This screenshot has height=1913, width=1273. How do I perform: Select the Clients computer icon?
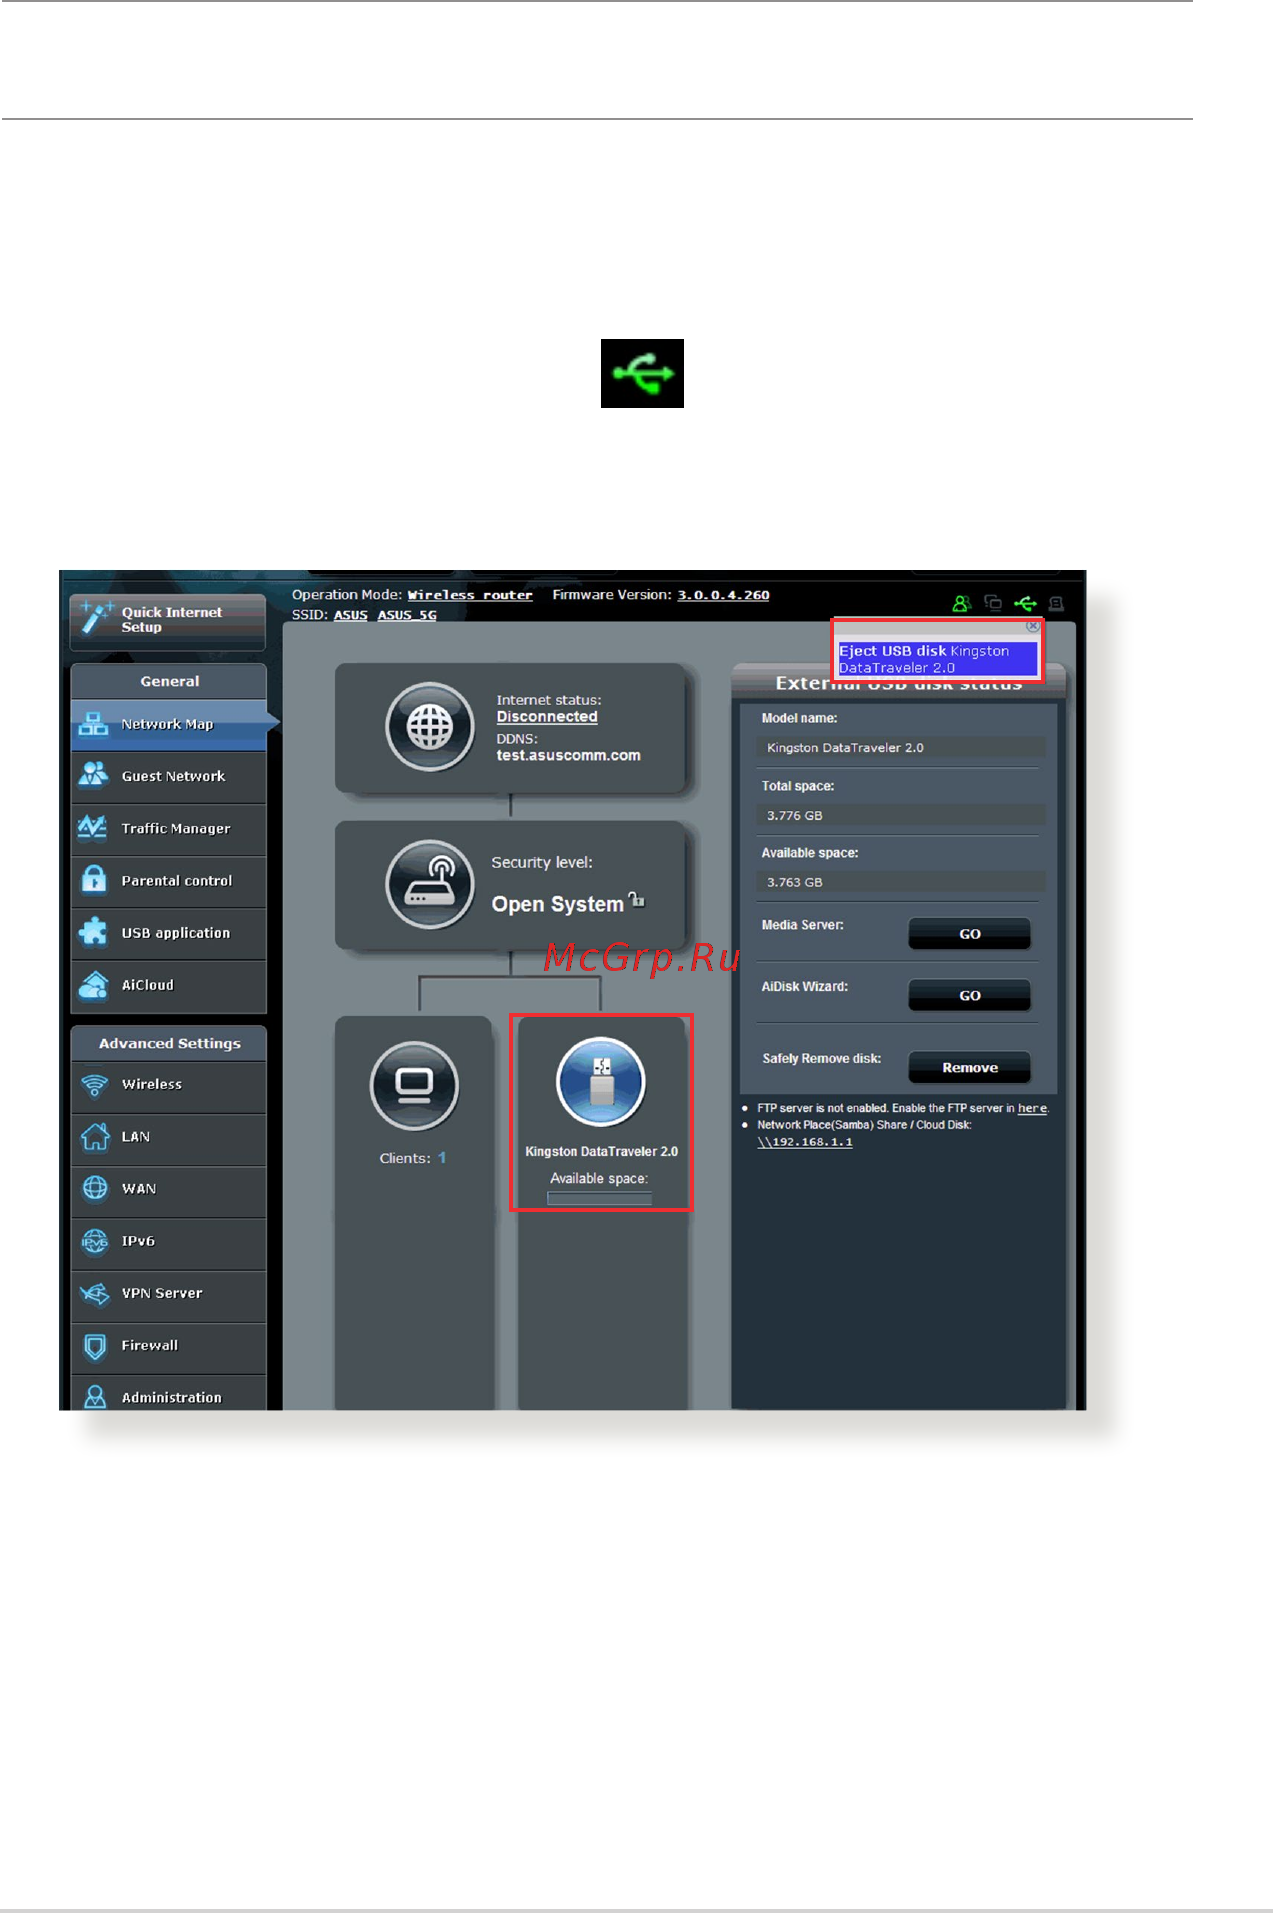click(x=414, y=1085)
